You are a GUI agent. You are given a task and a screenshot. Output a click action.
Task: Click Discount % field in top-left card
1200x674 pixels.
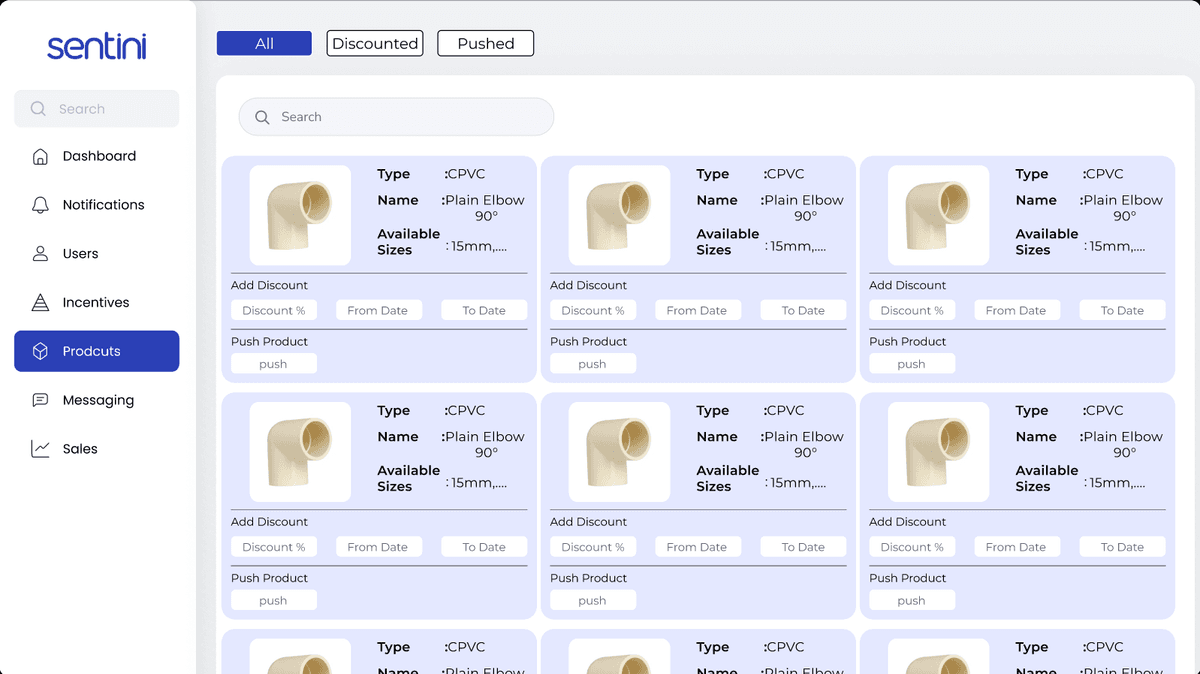(x=274, y=310)
